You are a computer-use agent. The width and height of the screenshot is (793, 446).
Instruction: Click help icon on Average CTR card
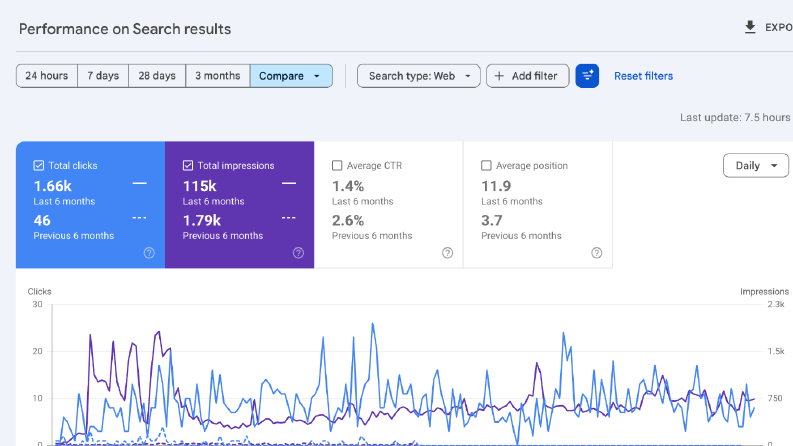(448, 253)
